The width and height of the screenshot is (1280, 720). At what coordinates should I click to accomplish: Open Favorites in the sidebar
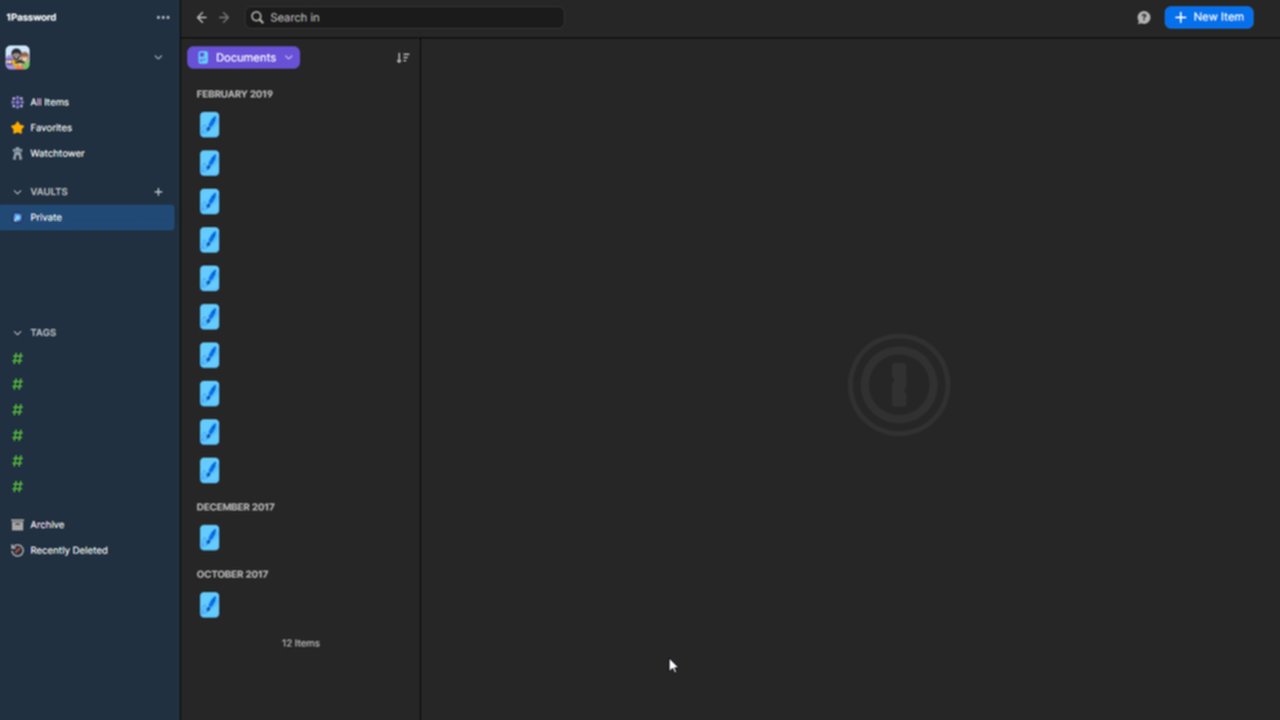(x=50, y=128)
